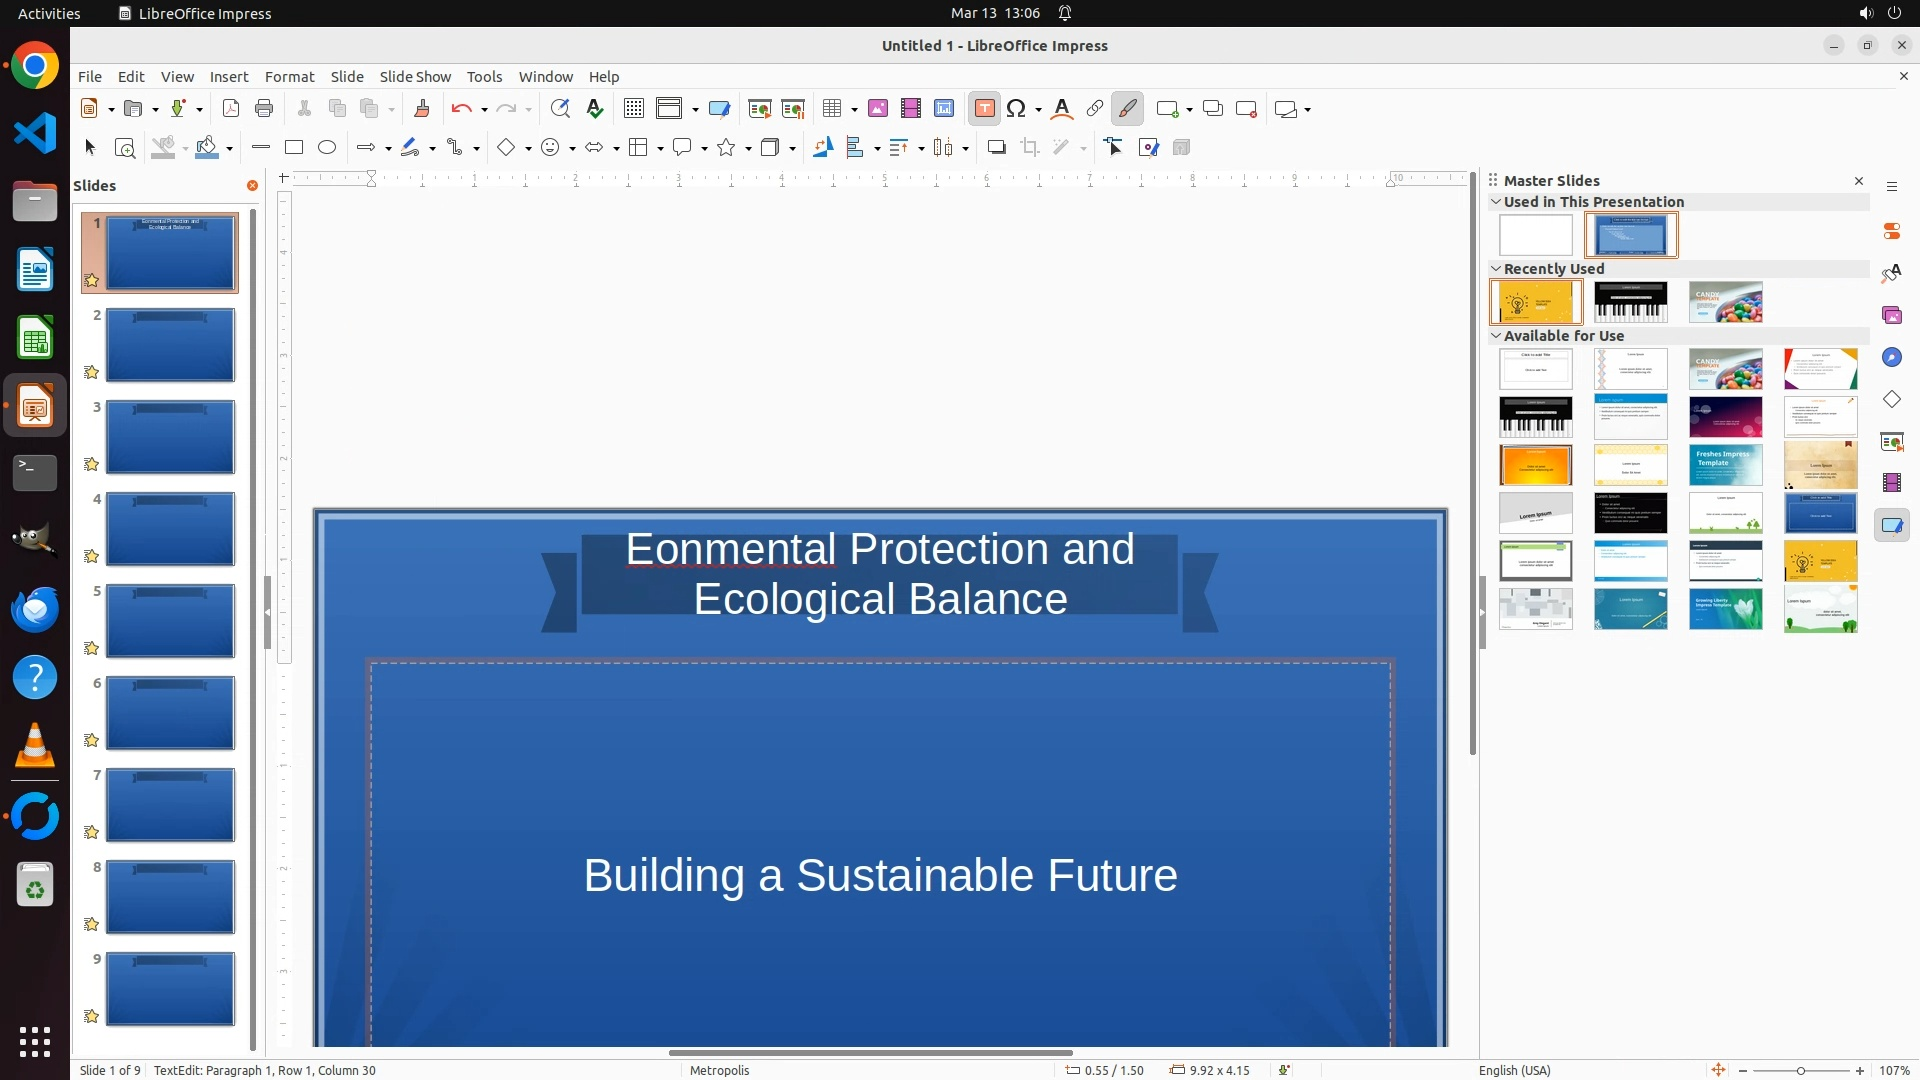This screenshot has height=1080, width=1920.
Task: Click the Insert Hyperlink icon
Action: [1095, 109]
